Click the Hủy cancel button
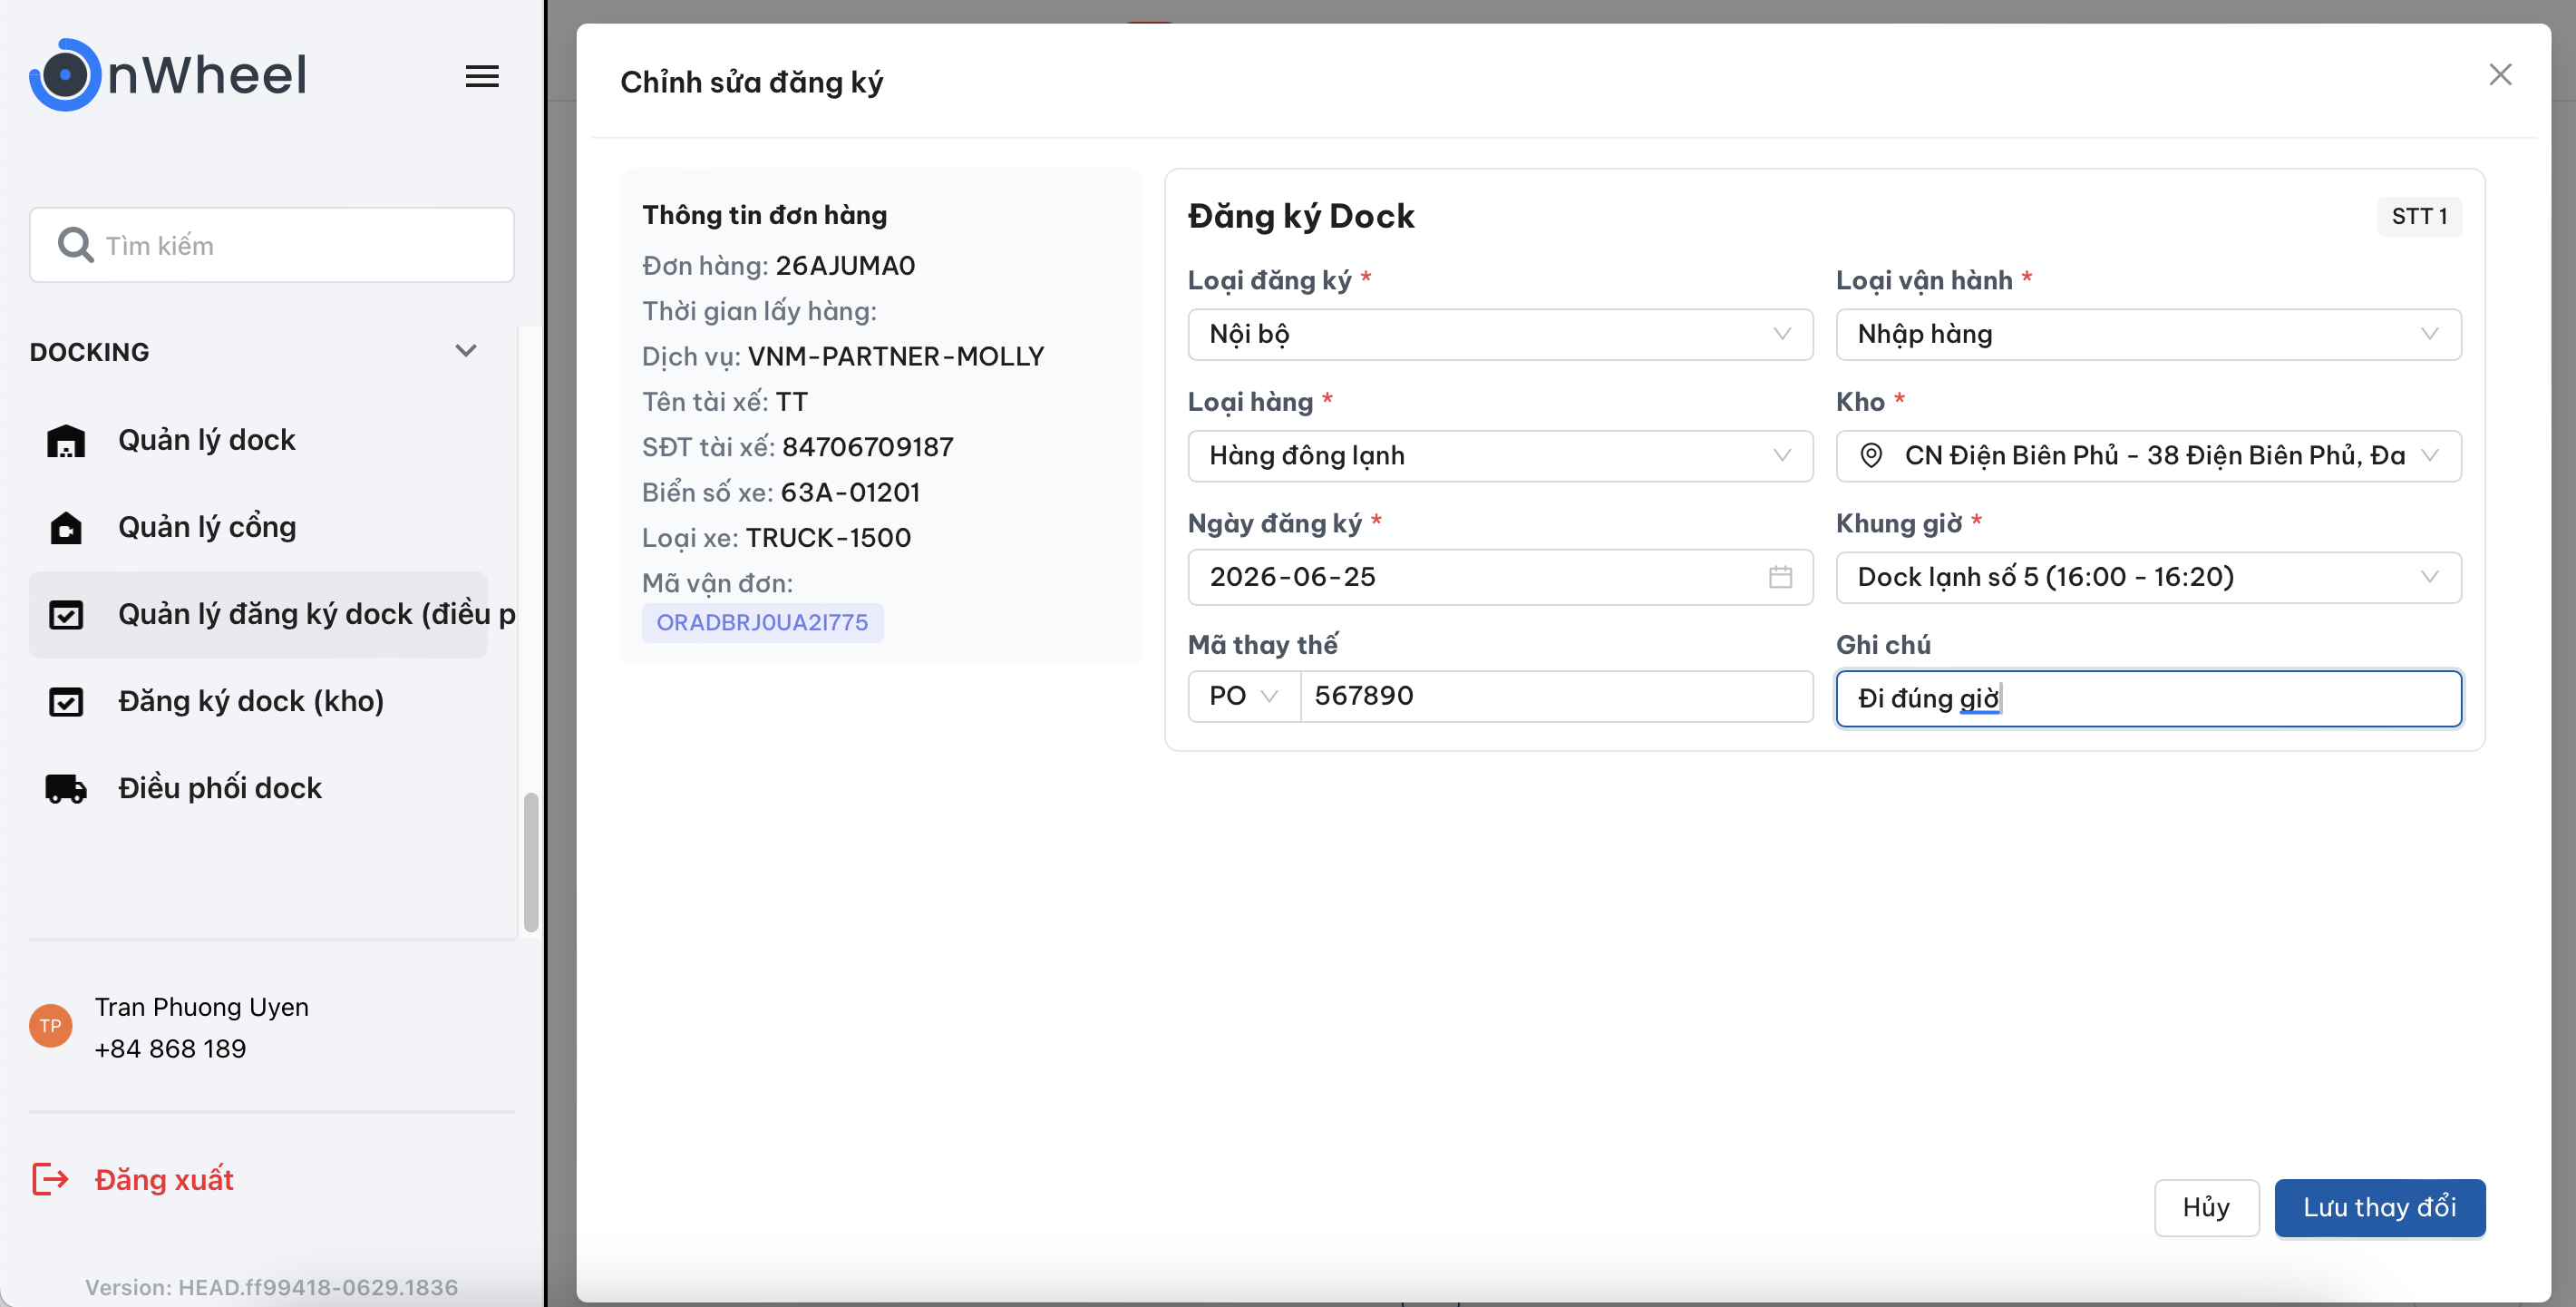 pyautogui.click(x=2206, y=1208)
